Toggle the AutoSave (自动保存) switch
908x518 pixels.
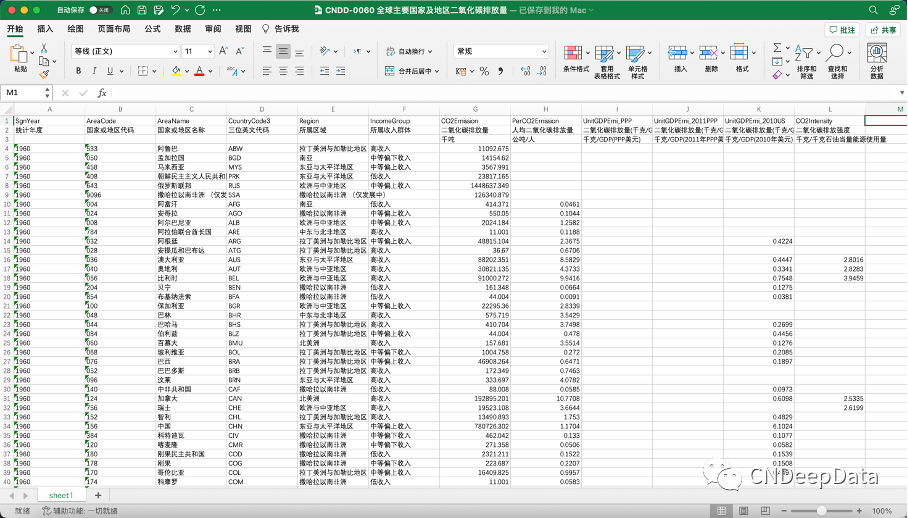tap(100, 10)
